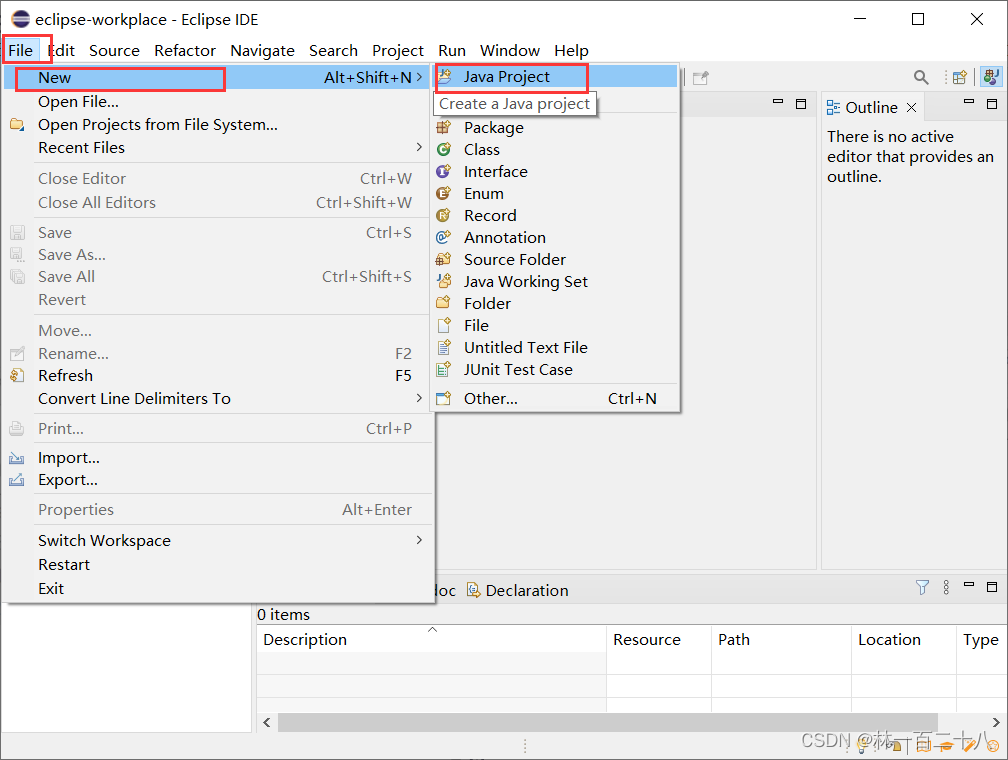Click the Record icon in submenu
This screenshot has height=760, width=1008.
[x=444, y=215]
